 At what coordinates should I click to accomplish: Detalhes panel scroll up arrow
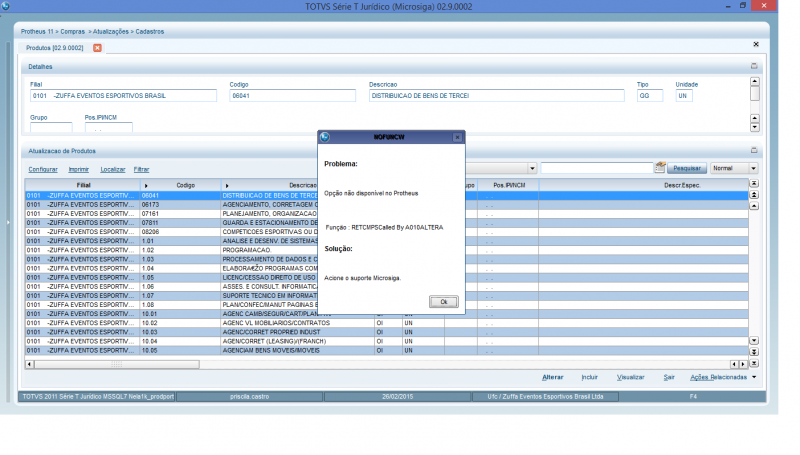tap(755, 81)
